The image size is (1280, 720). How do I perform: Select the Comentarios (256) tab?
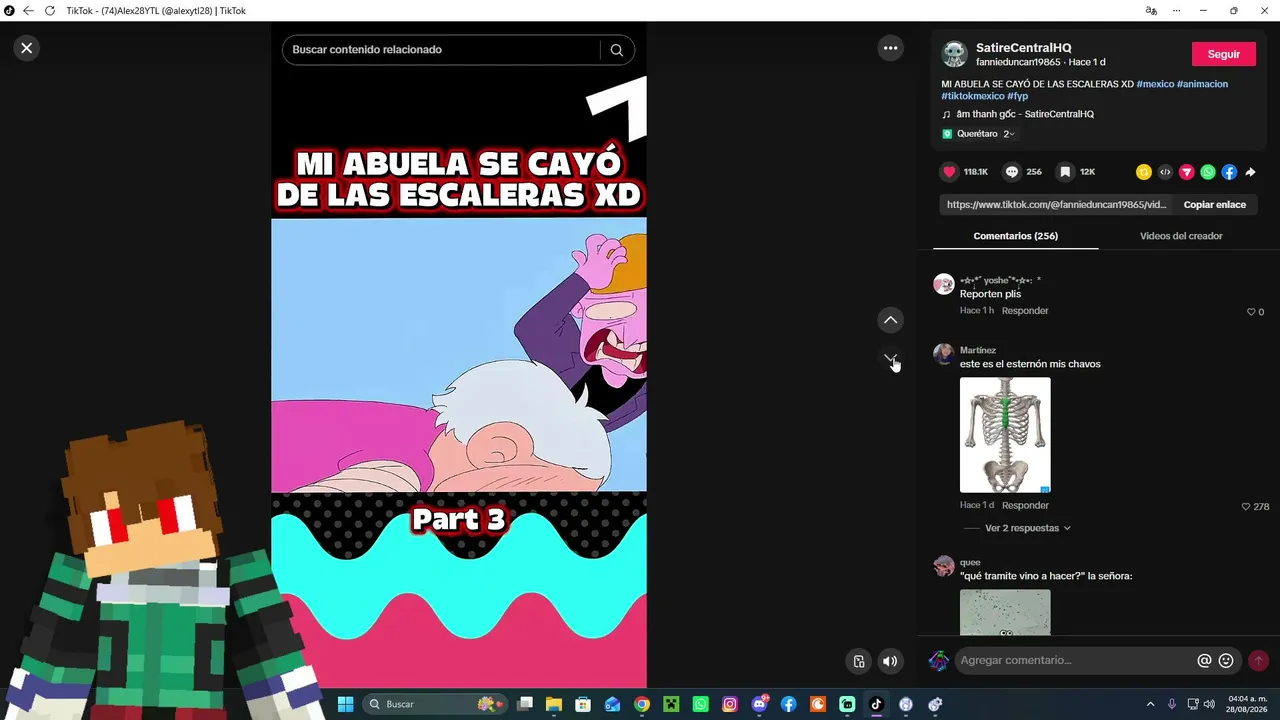coord(1015,236)
